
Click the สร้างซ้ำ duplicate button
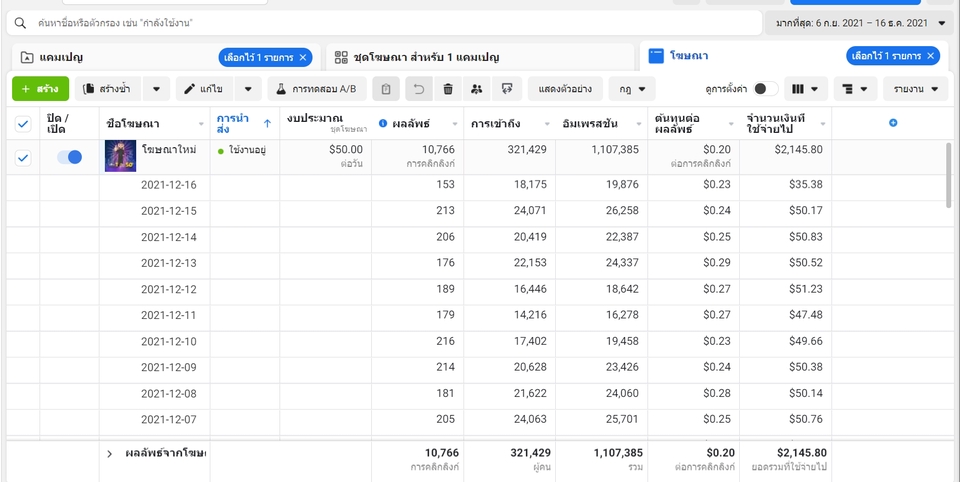pos(109,89)
